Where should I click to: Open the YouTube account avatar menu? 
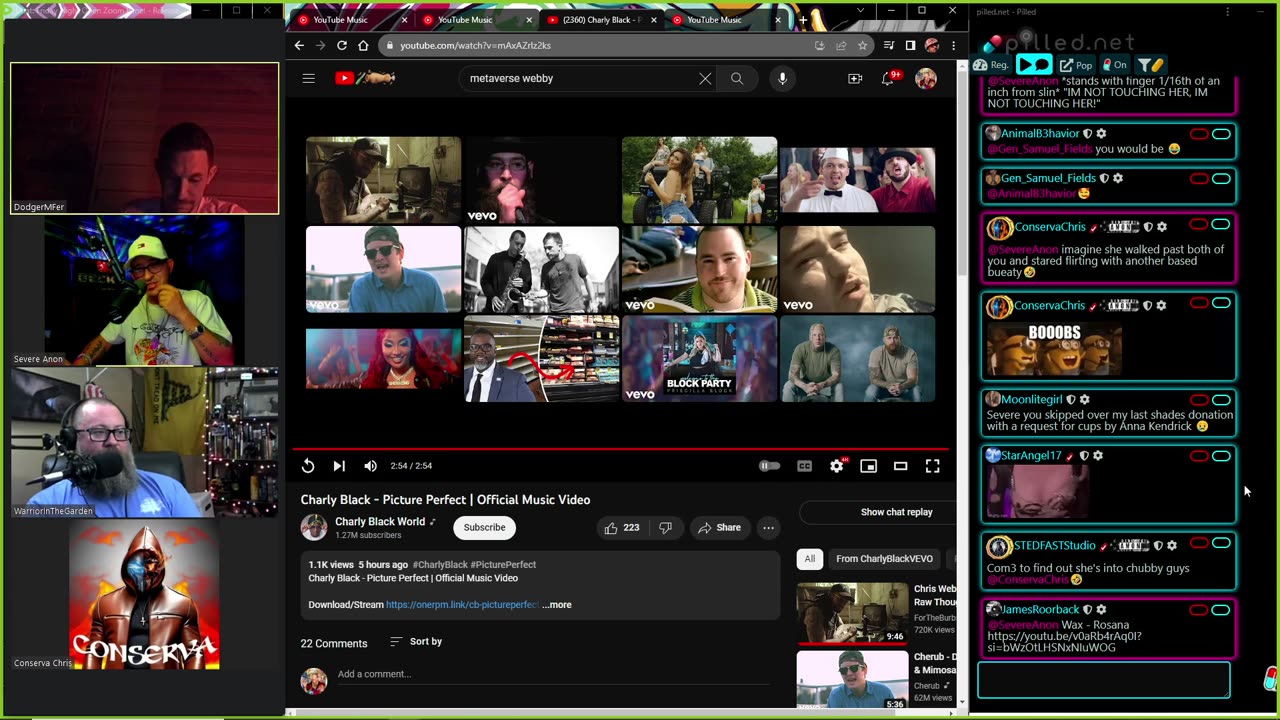[x=926, y=78]
